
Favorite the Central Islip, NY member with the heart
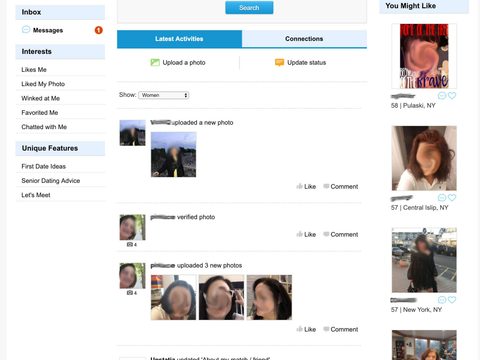(452, 198)
